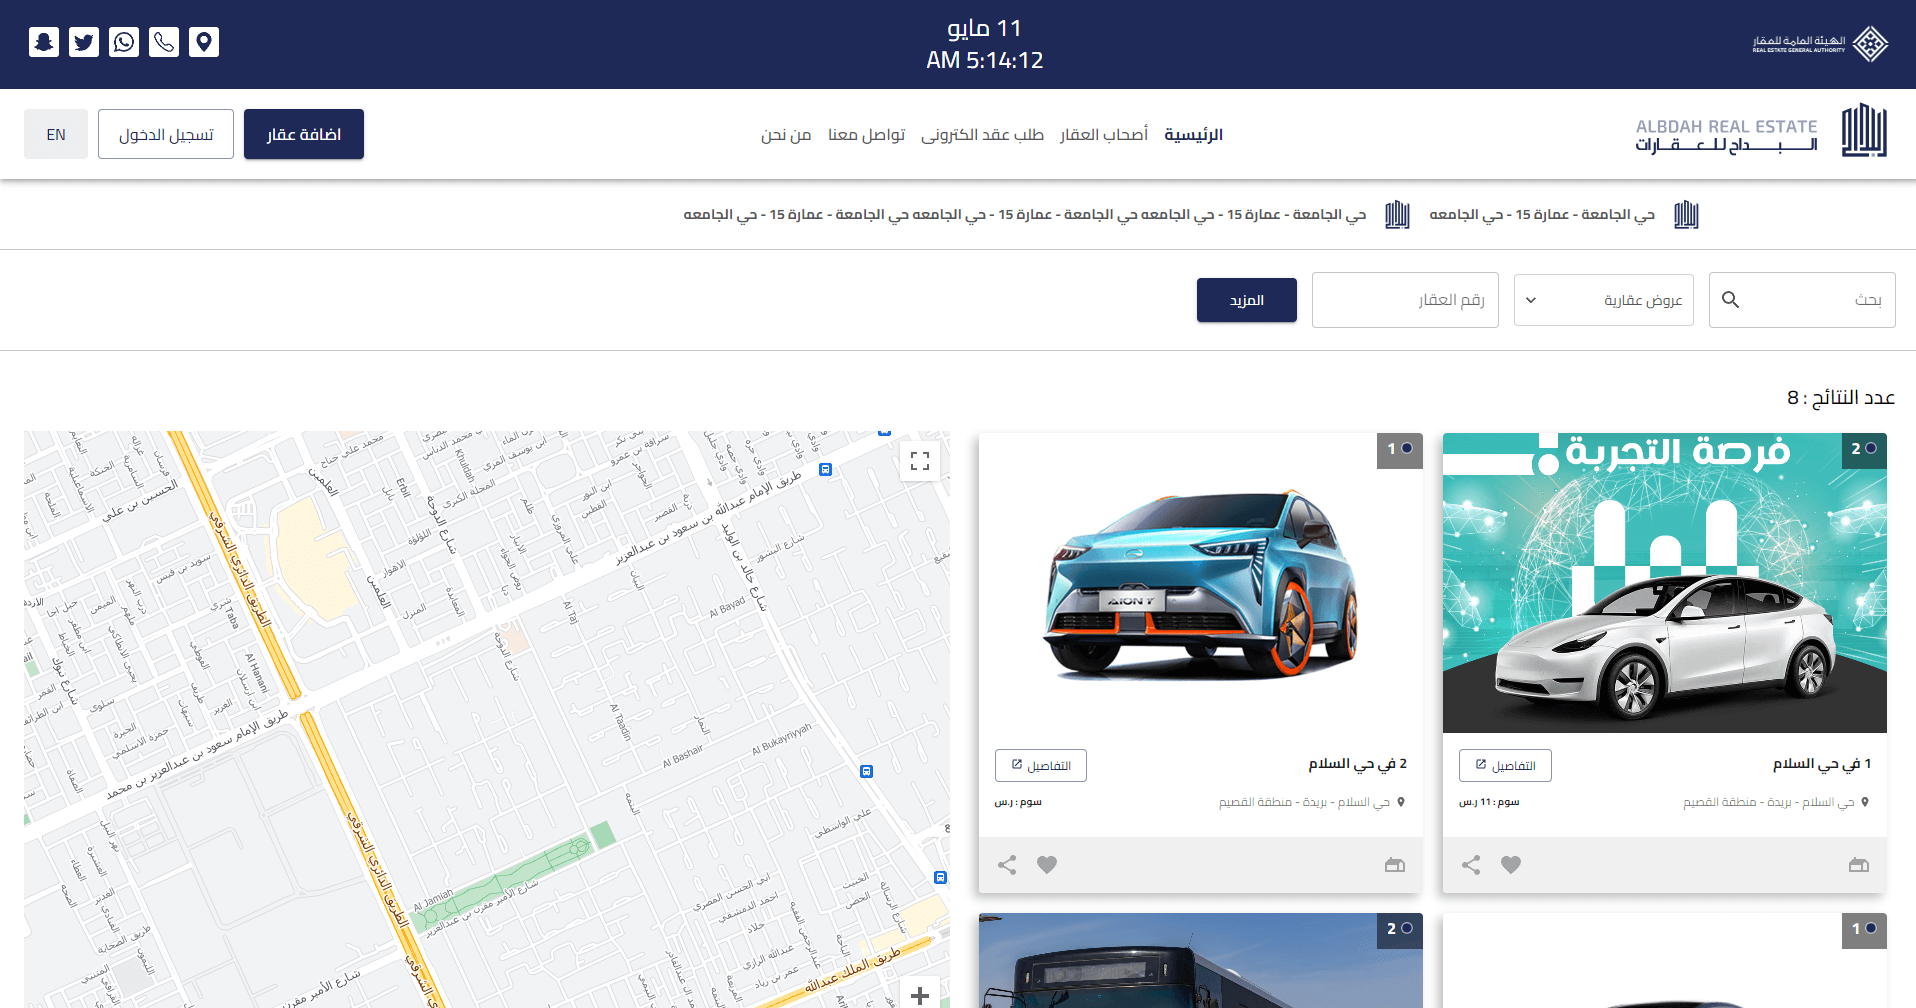Viewport: 1916px width, 1008px height.
Task: Open the WhatsApp contact icon
Action: coord(124,42)
